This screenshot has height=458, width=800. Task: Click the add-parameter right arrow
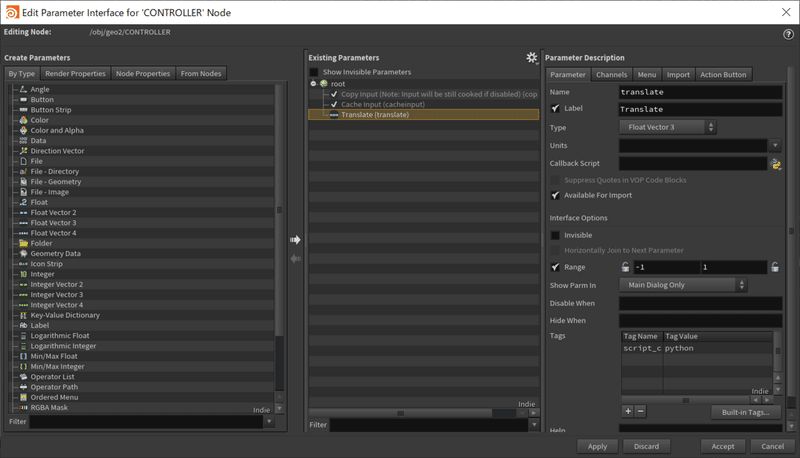coord(295,240)
